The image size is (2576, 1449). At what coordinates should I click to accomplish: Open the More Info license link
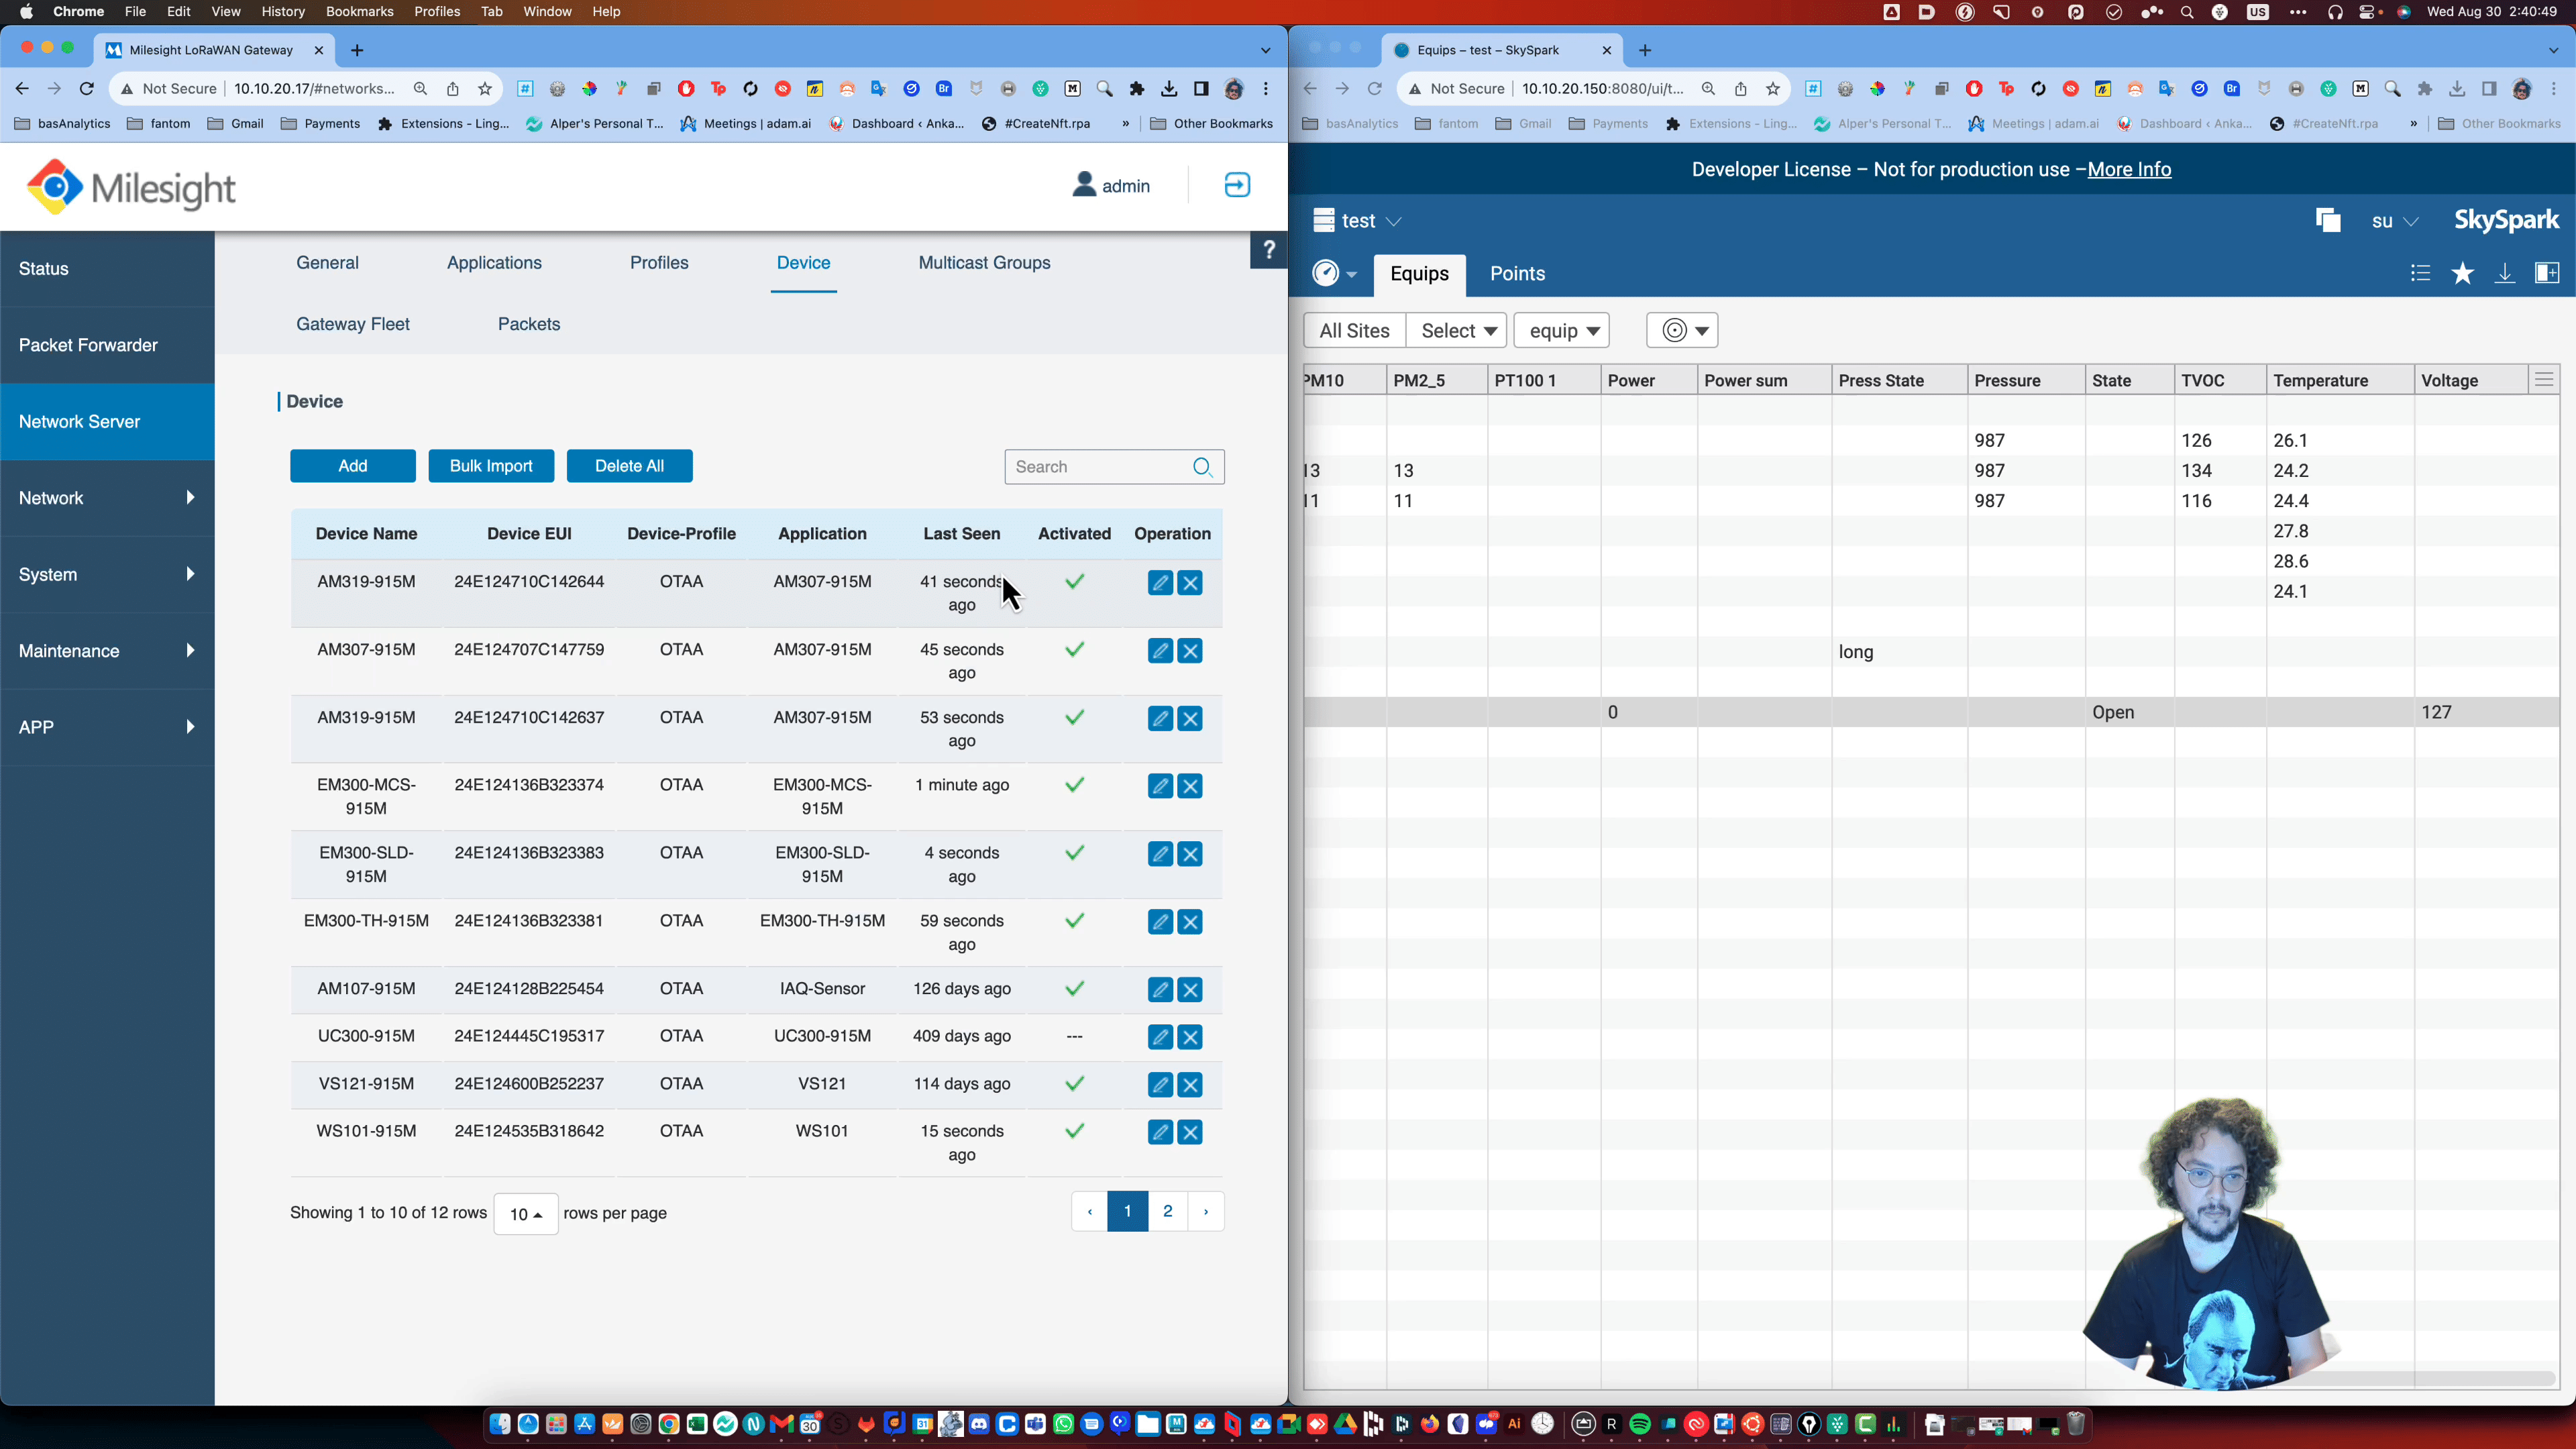(x=2129, y=169)
